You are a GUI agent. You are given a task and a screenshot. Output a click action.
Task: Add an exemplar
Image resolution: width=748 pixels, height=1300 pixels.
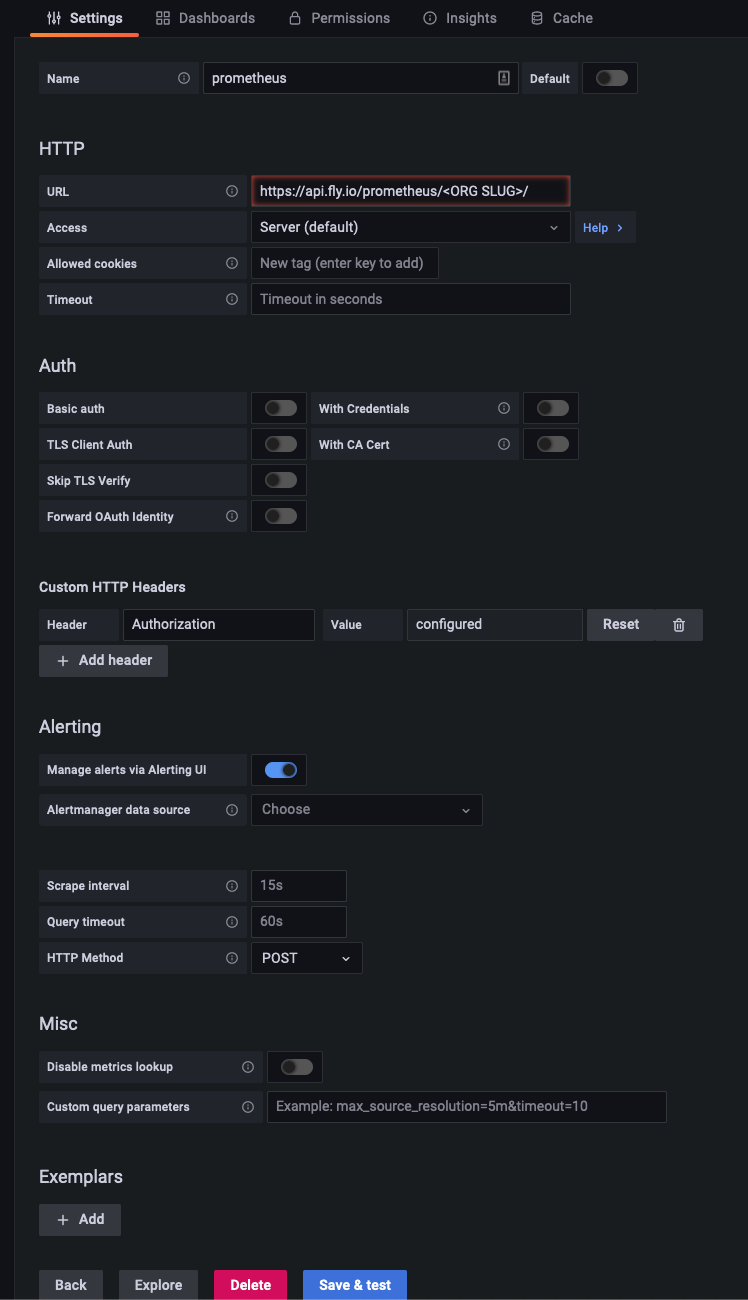tap(80, 1220)
